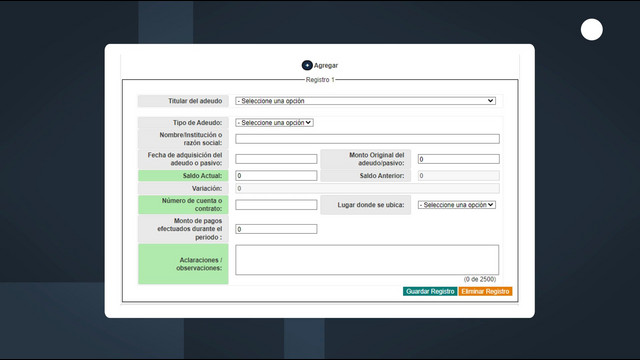Screen dimensions: 640x360
Task: Click the (0 de 2500) character counter
Action: (480, 279)
